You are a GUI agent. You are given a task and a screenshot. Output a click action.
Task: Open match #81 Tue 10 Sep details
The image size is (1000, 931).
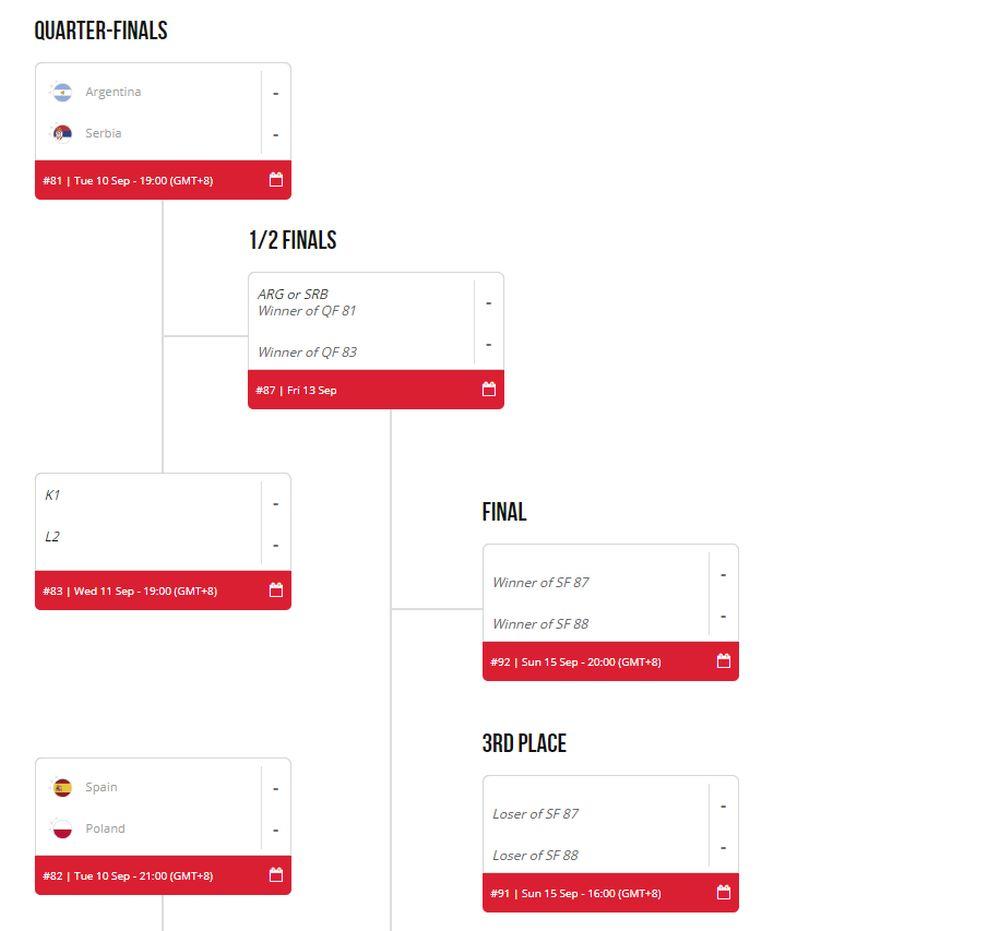click(128, 181)
